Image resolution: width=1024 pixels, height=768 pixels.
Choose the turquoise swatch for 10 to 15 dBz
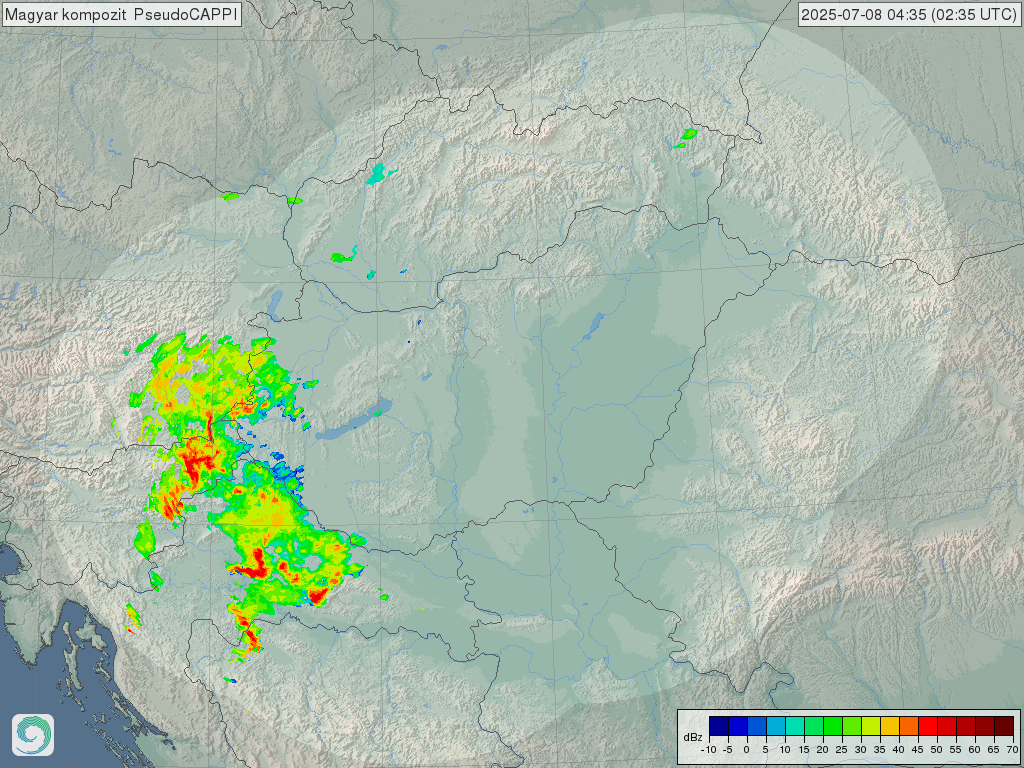click(795, 726)
